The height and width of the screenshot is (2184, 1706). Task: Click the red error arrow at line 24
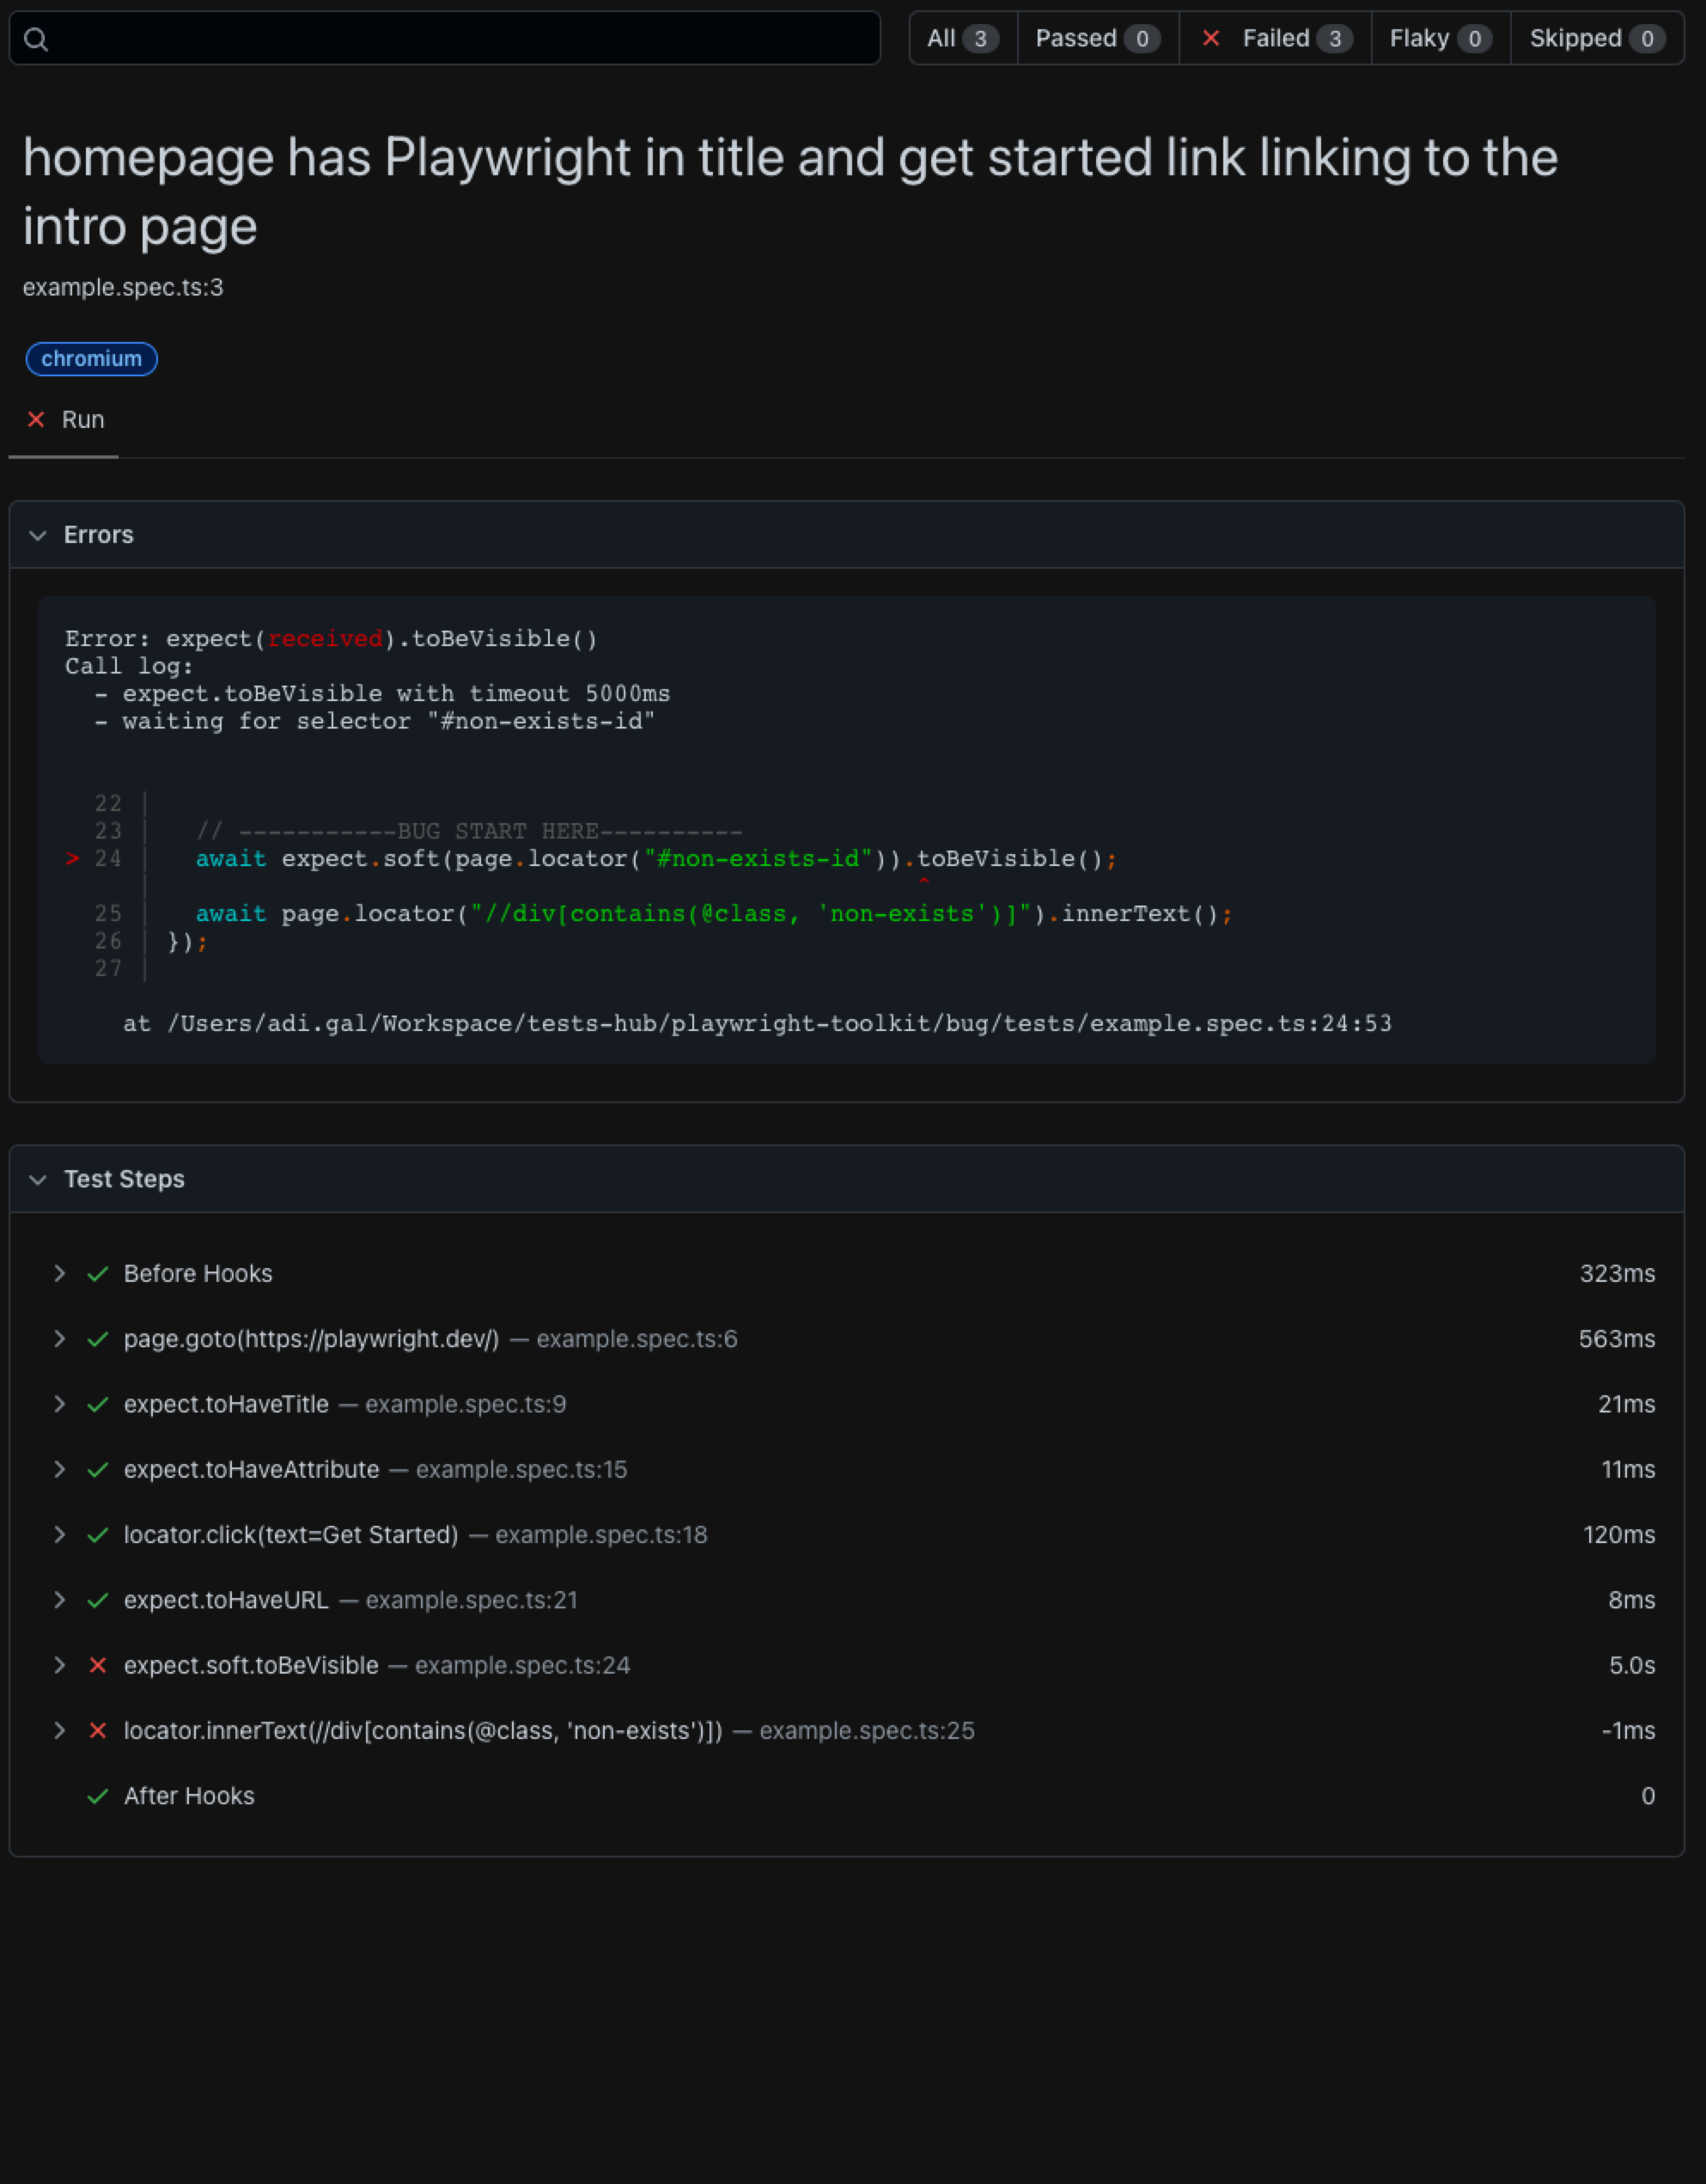[72, 858]
